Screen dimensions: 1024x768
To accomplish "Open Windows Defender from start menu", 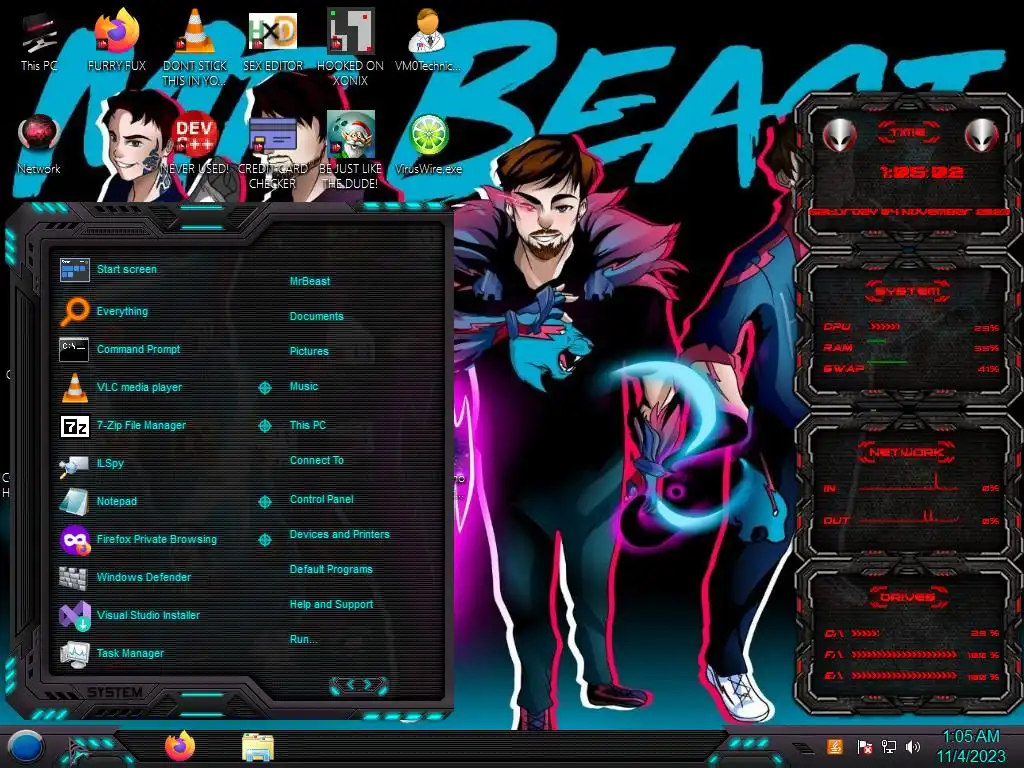I will pos(125,577).
